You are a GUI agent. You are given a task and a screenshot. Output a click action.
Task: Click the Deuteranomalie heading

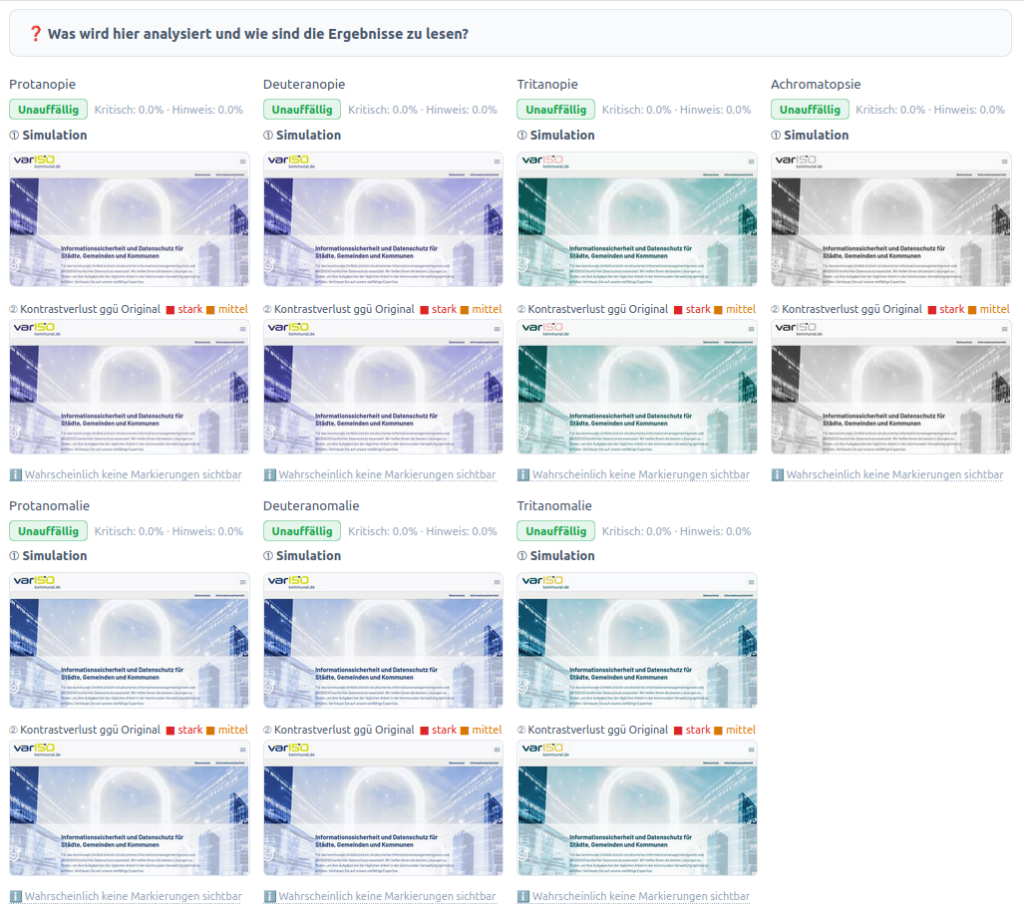pos(311,505)
